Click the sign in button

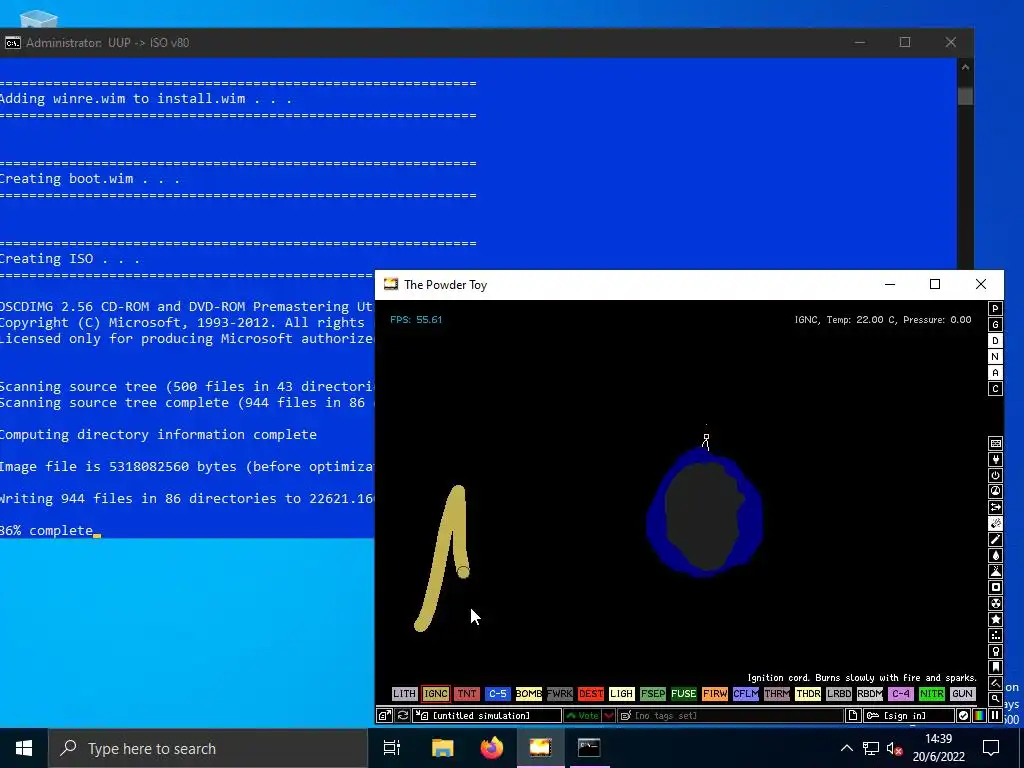click(908, 716)
